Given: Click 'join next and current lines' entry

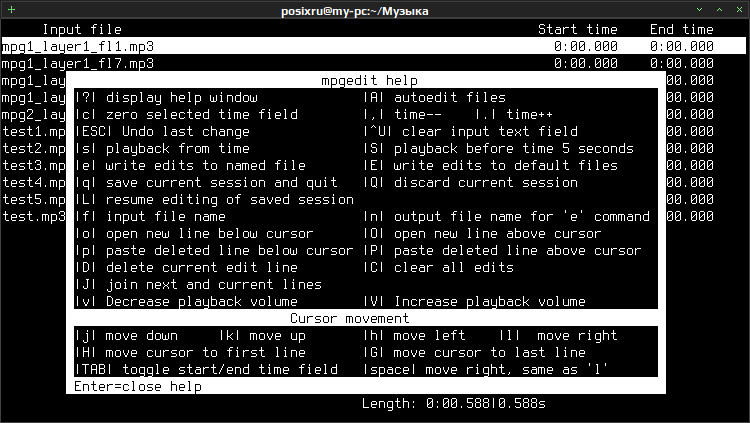Looking at the screenshot, I should point(198,284).
